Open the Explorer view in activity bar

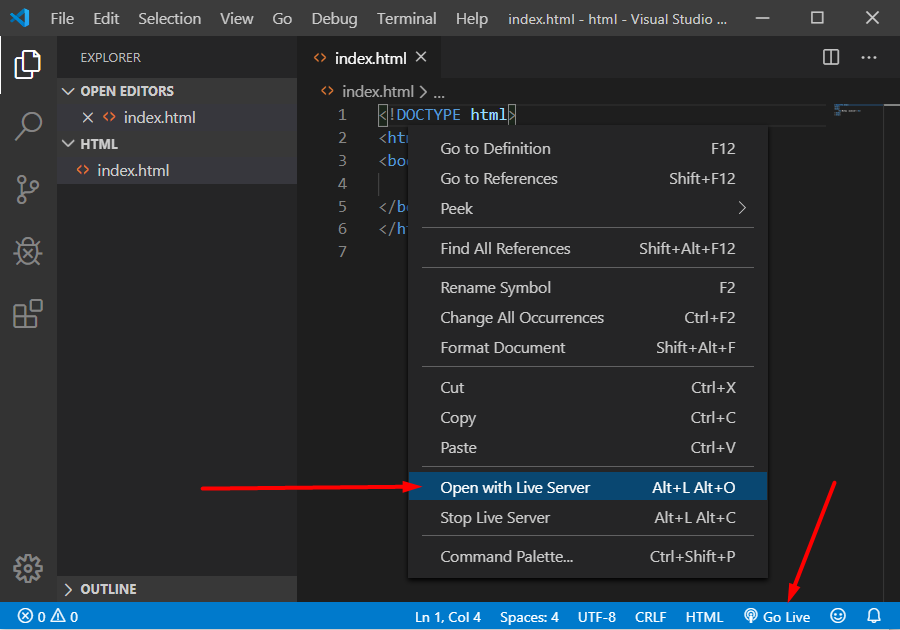point(28,64)
